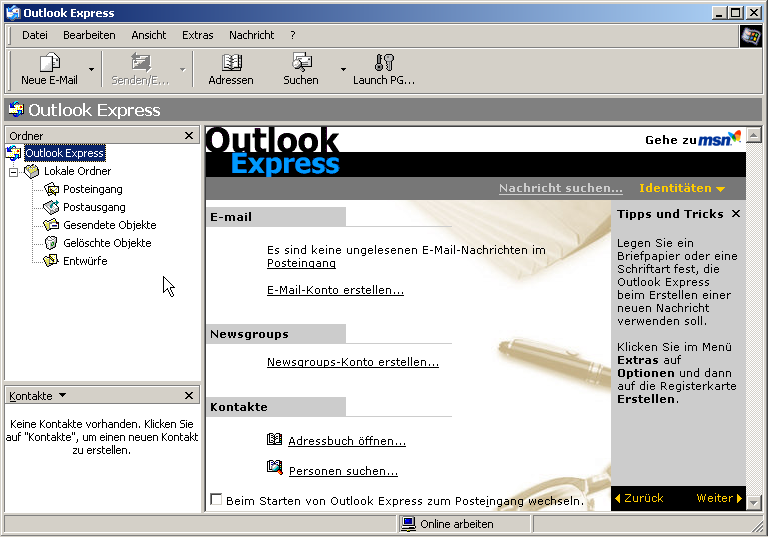The image size is (768, 537).
Task: Maximize the Outlook Express window
Action: tap(736, 13)
